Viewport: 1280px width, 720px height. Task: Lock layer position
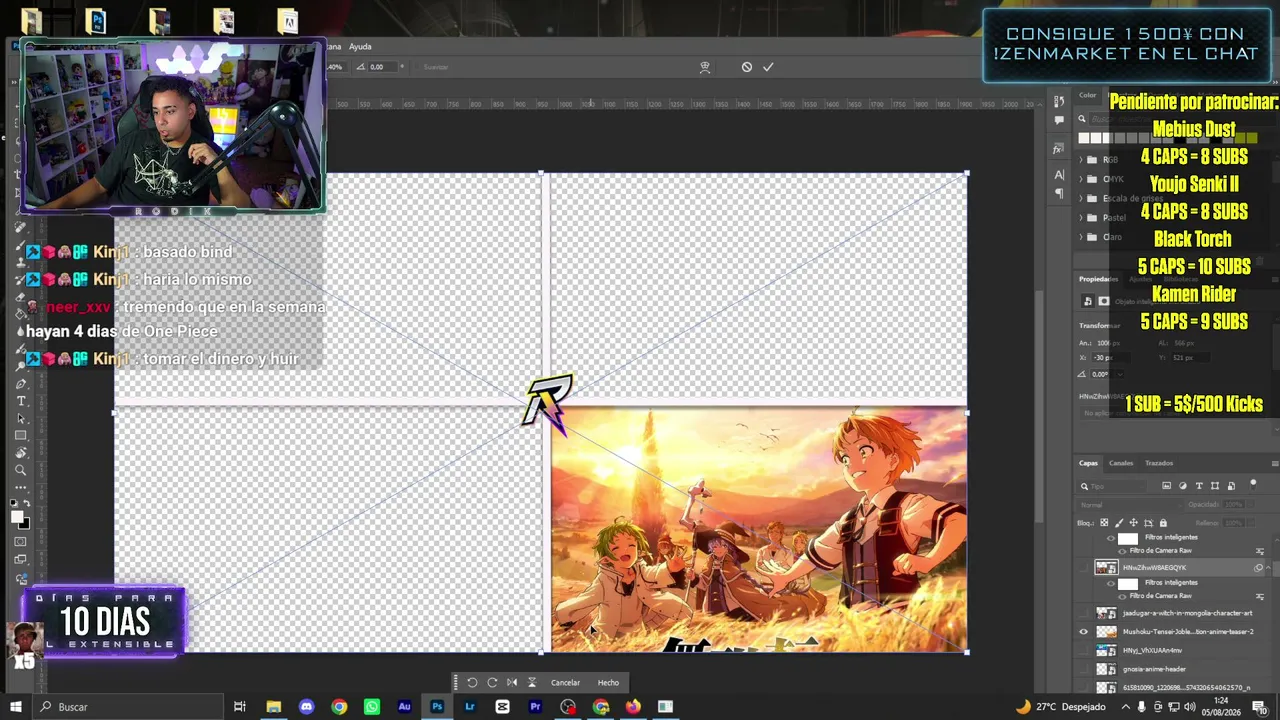[1133, 523]
